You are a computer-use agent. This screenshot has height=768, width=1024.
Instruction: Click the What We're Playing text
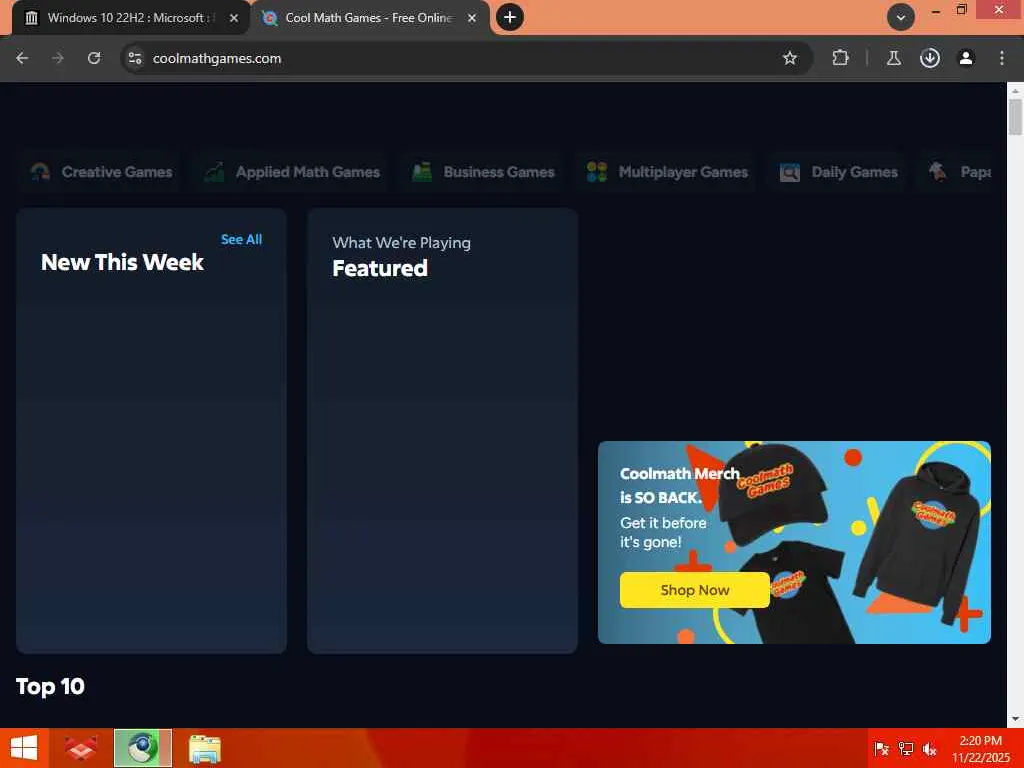pos(402,243)
